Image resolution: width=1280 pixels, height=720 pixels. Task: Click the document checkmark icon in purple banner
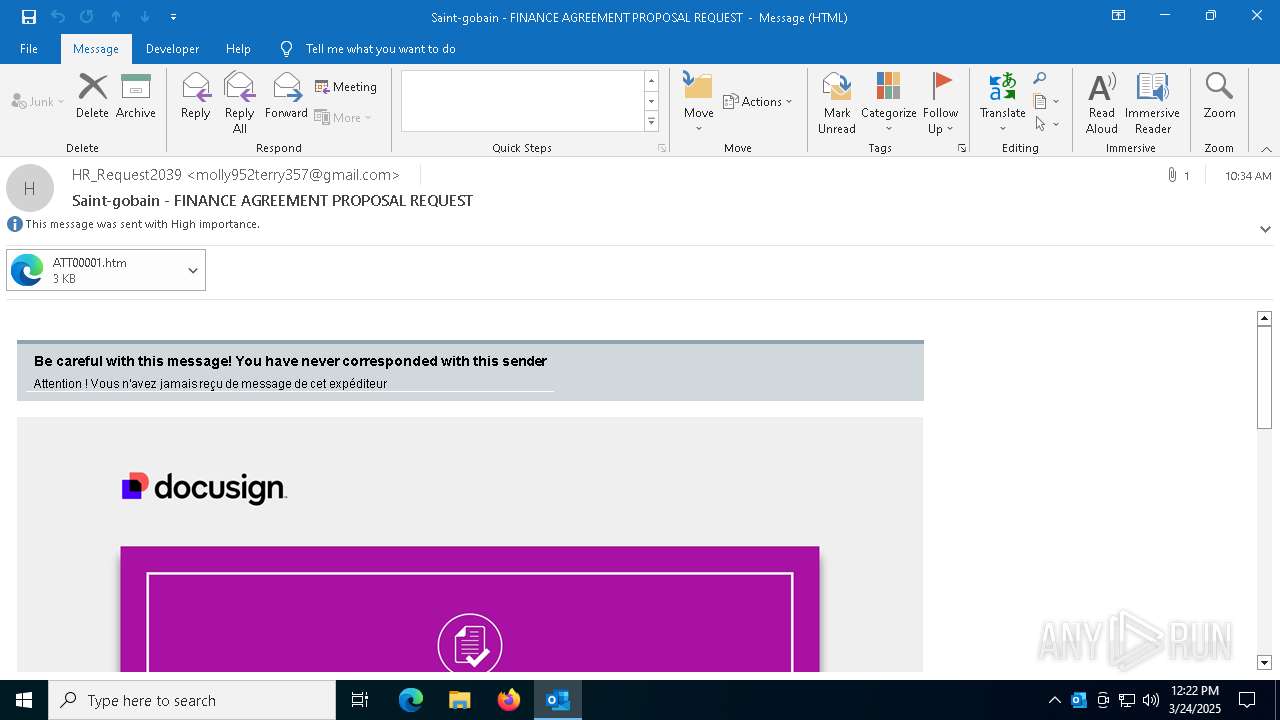coord(469,644)
